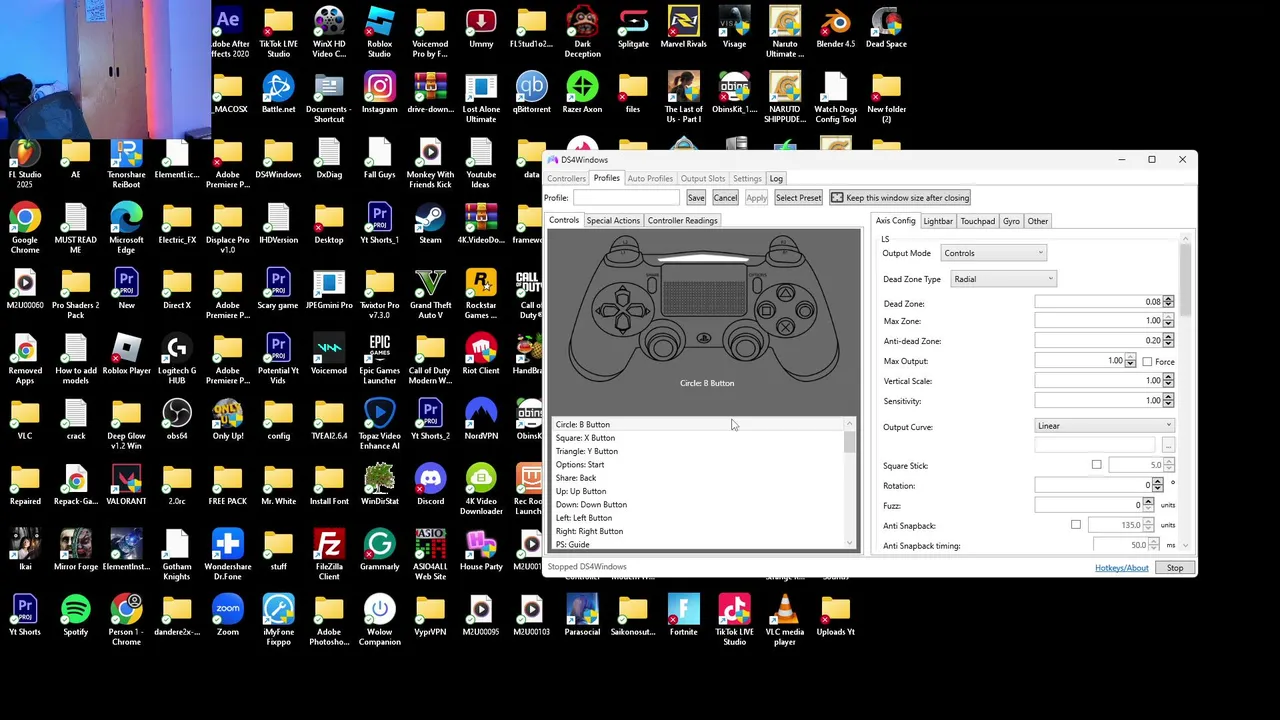
Task: Switch to the Gyro tab
Action: (x=1011, y=221)
